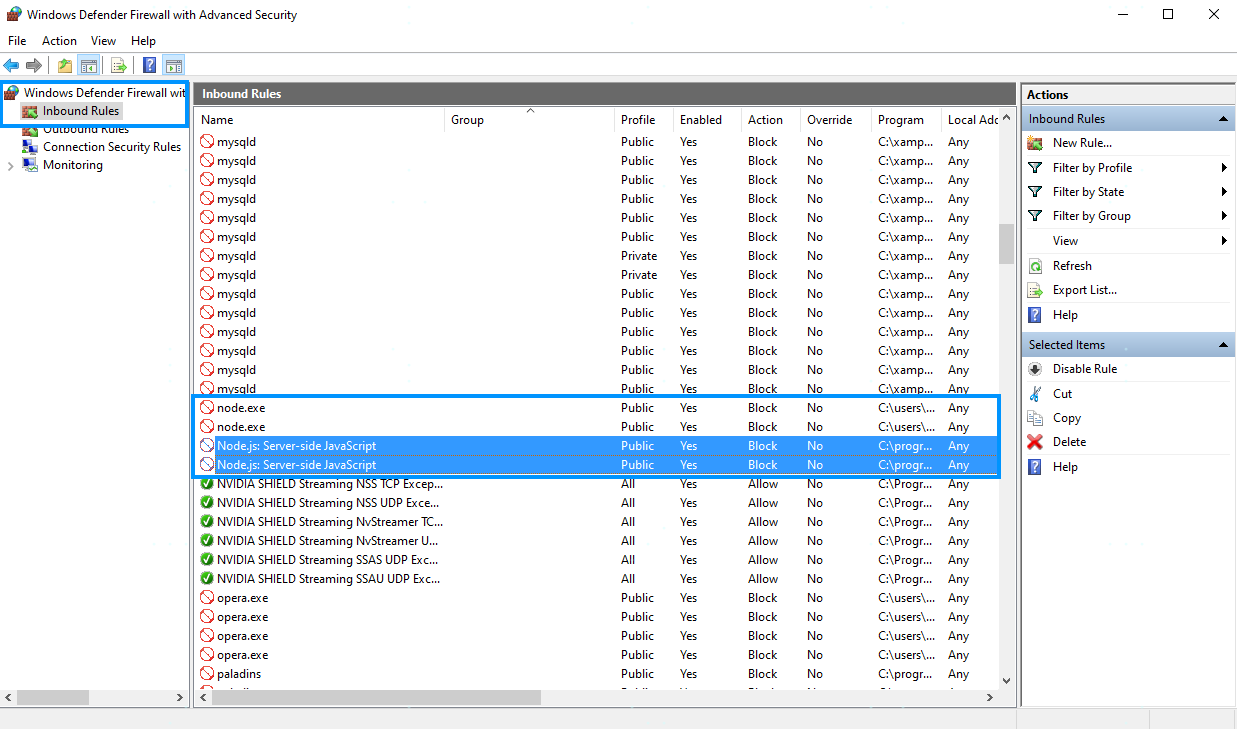Viewport: 1237px width, 729px height.
Task: Open the Help menu in the menu bar
Action: (x=143, y=41)
